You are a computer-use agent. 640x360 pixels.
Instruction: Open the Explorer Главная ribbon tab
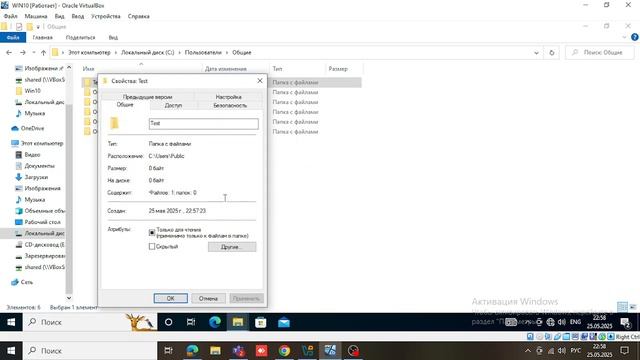click(x=42, y=38)
